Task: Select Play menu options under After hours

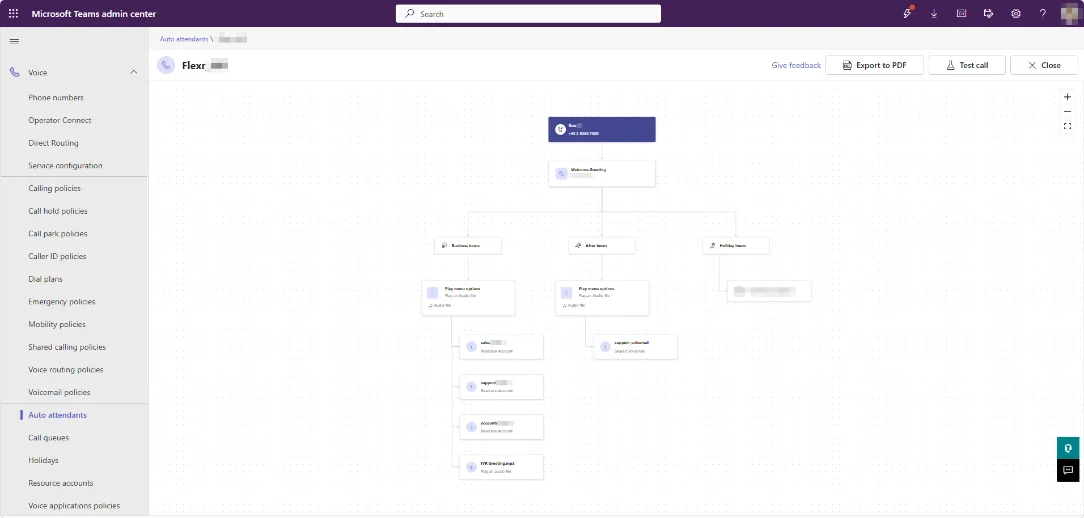Action: pos(602,298)
